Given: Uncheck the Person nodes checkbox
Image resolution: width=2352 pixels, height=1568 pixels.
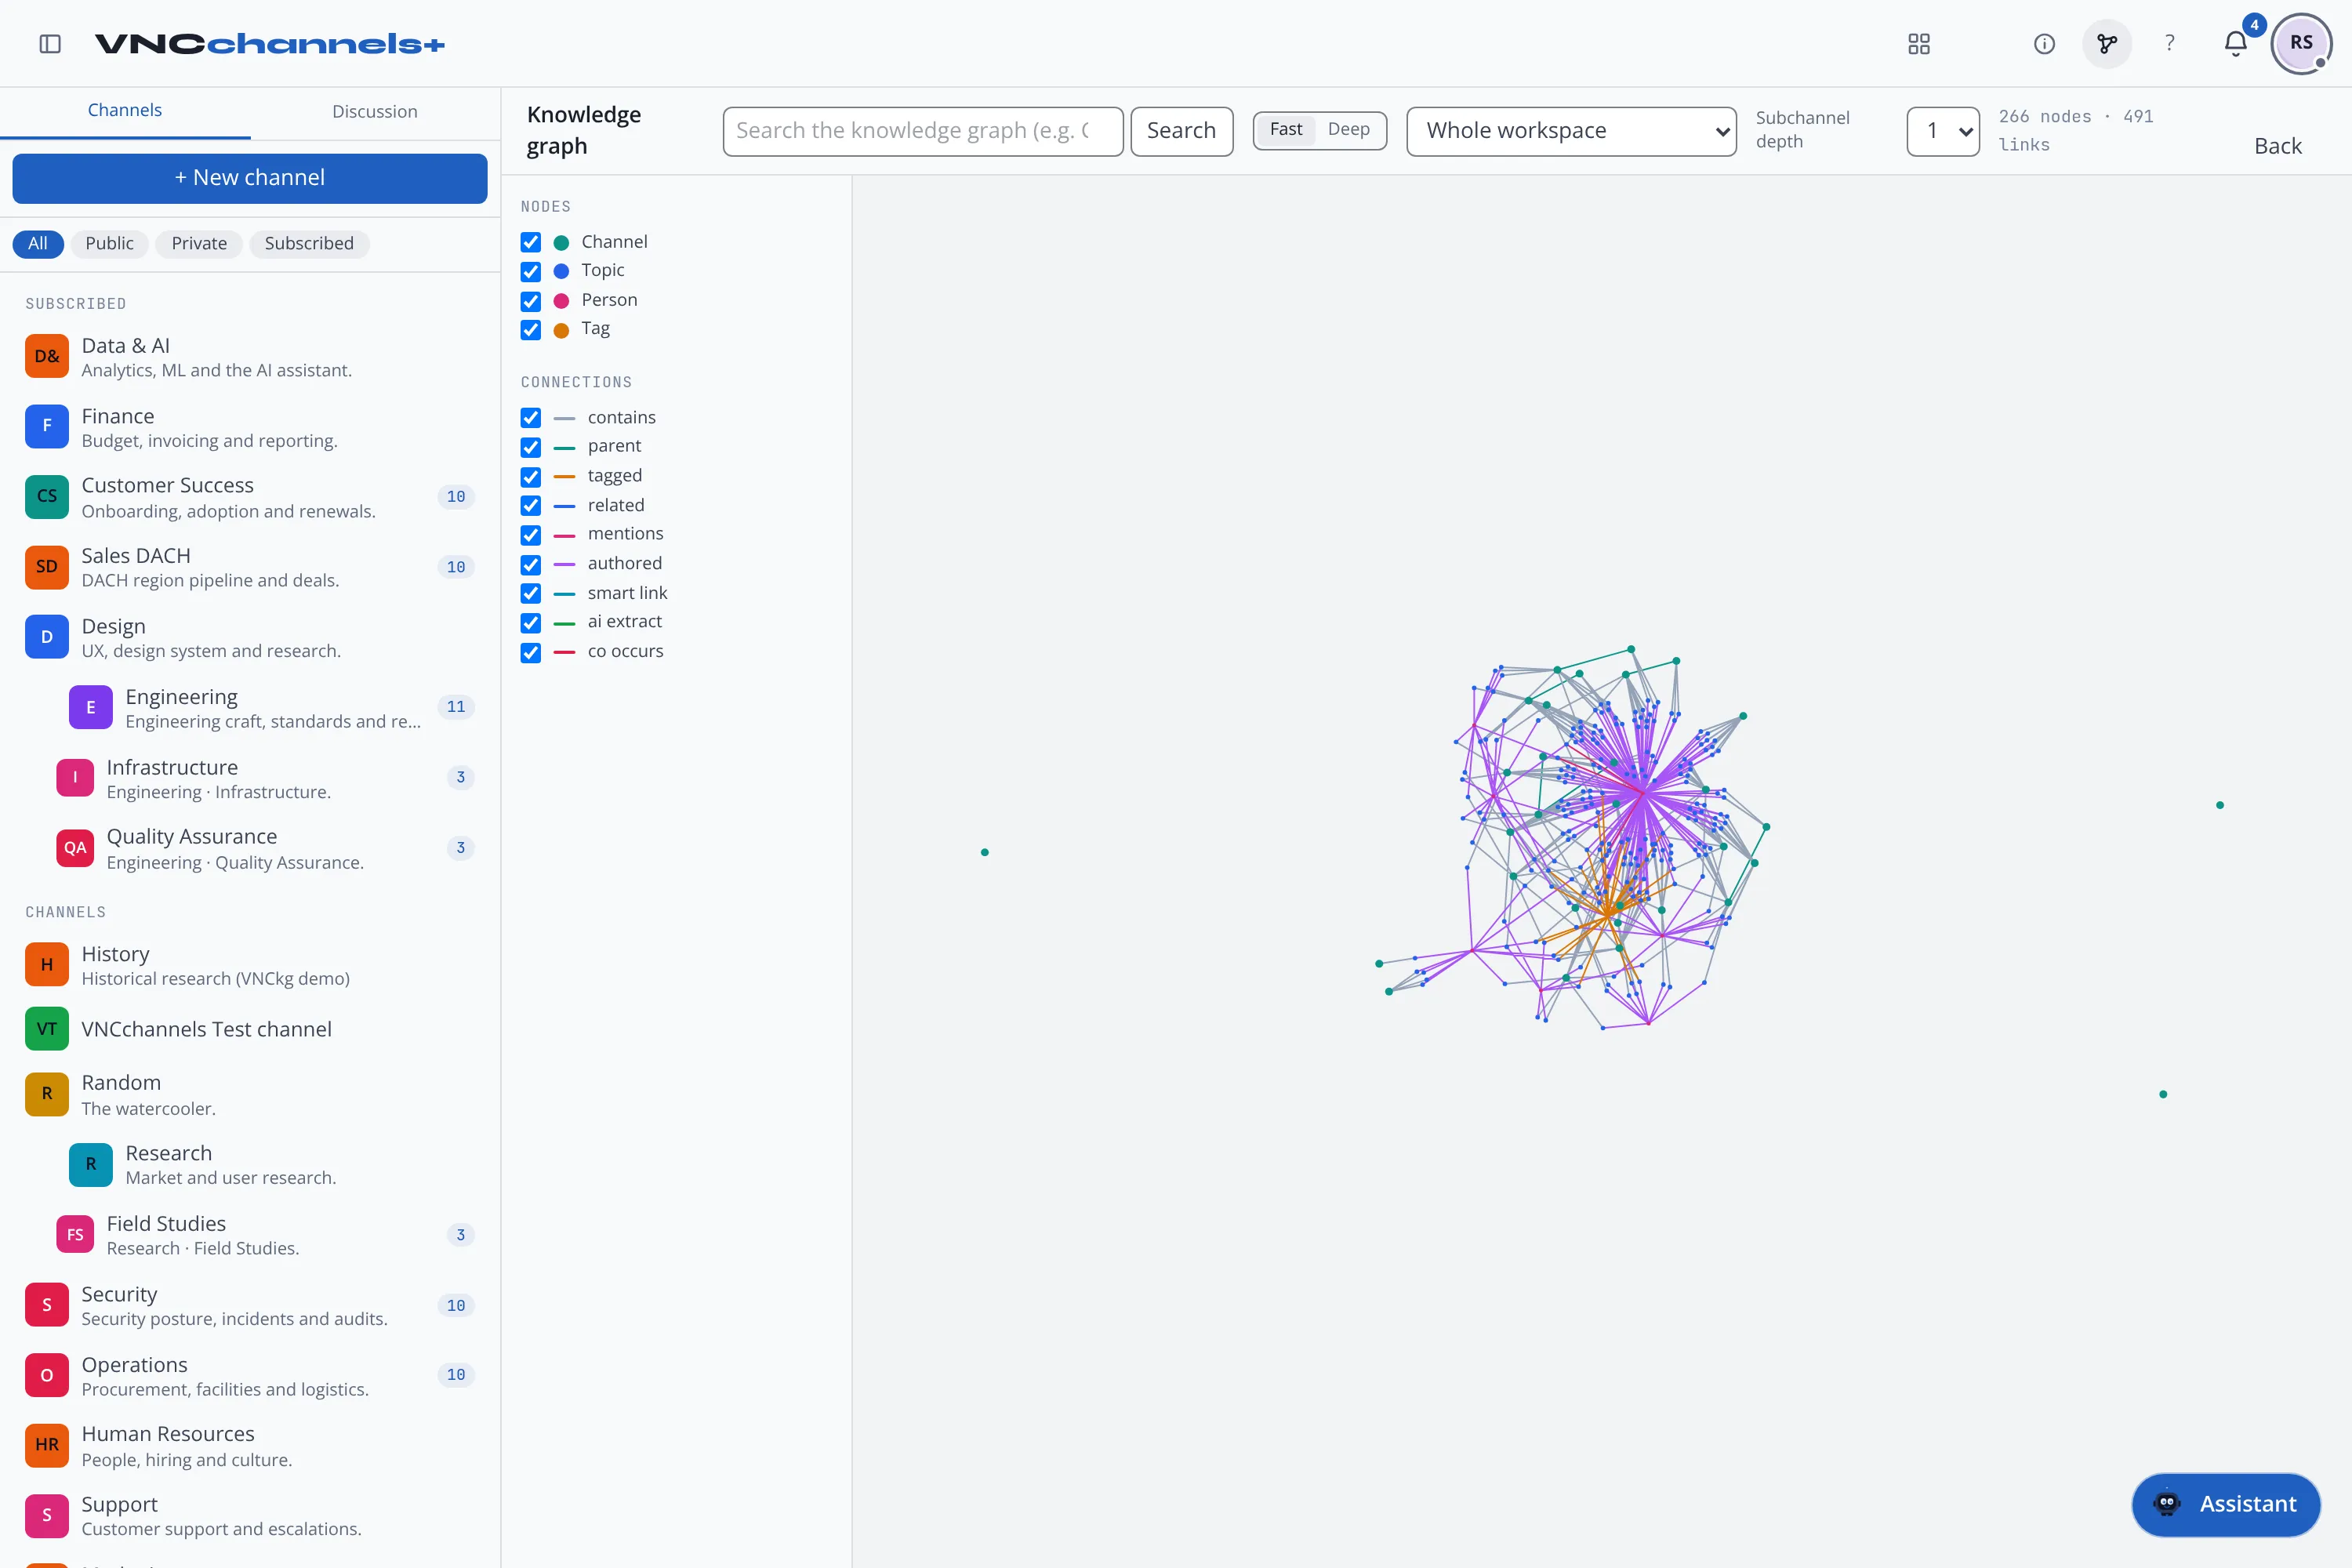Looking at the screenshot, I should [x=531, y=301].
